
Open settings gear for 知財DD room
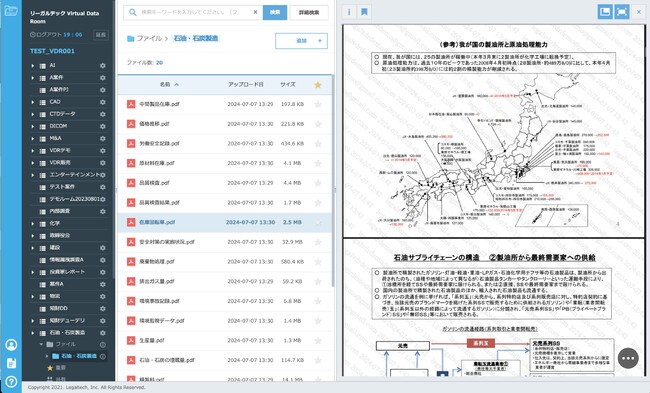click(102, 309)
